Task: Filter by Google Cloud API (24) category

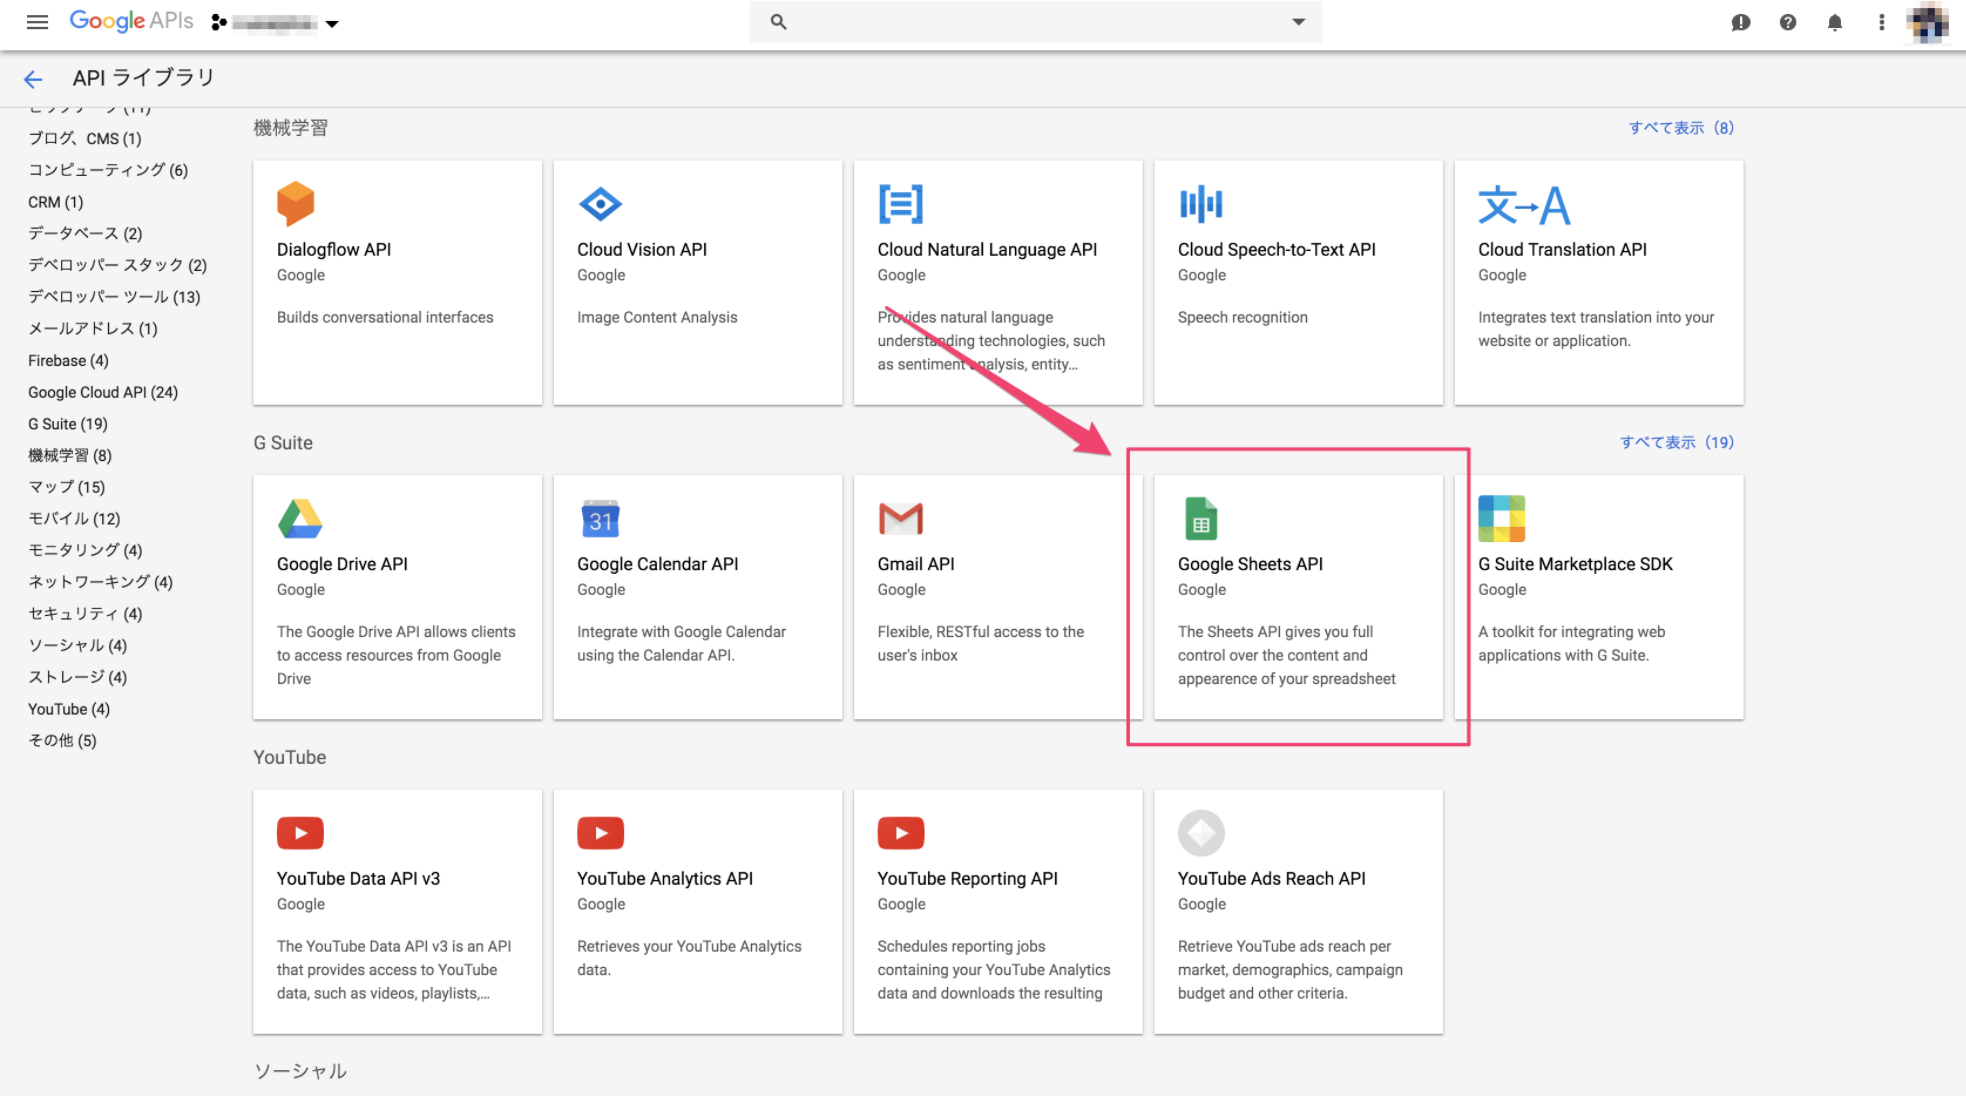Action: (103, 393)
